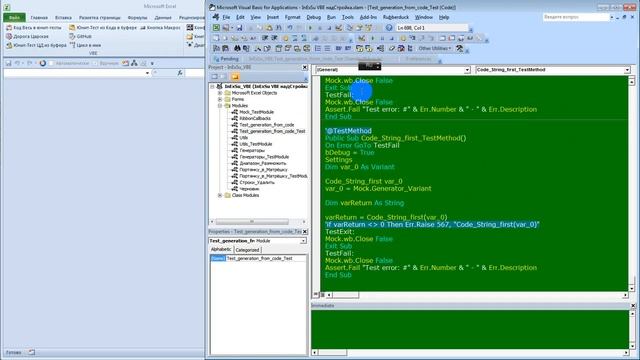Viewport: 640px width, 360px height.
Task: Click the 'Pending' Rubberduck status button
Action: (226, 59)
